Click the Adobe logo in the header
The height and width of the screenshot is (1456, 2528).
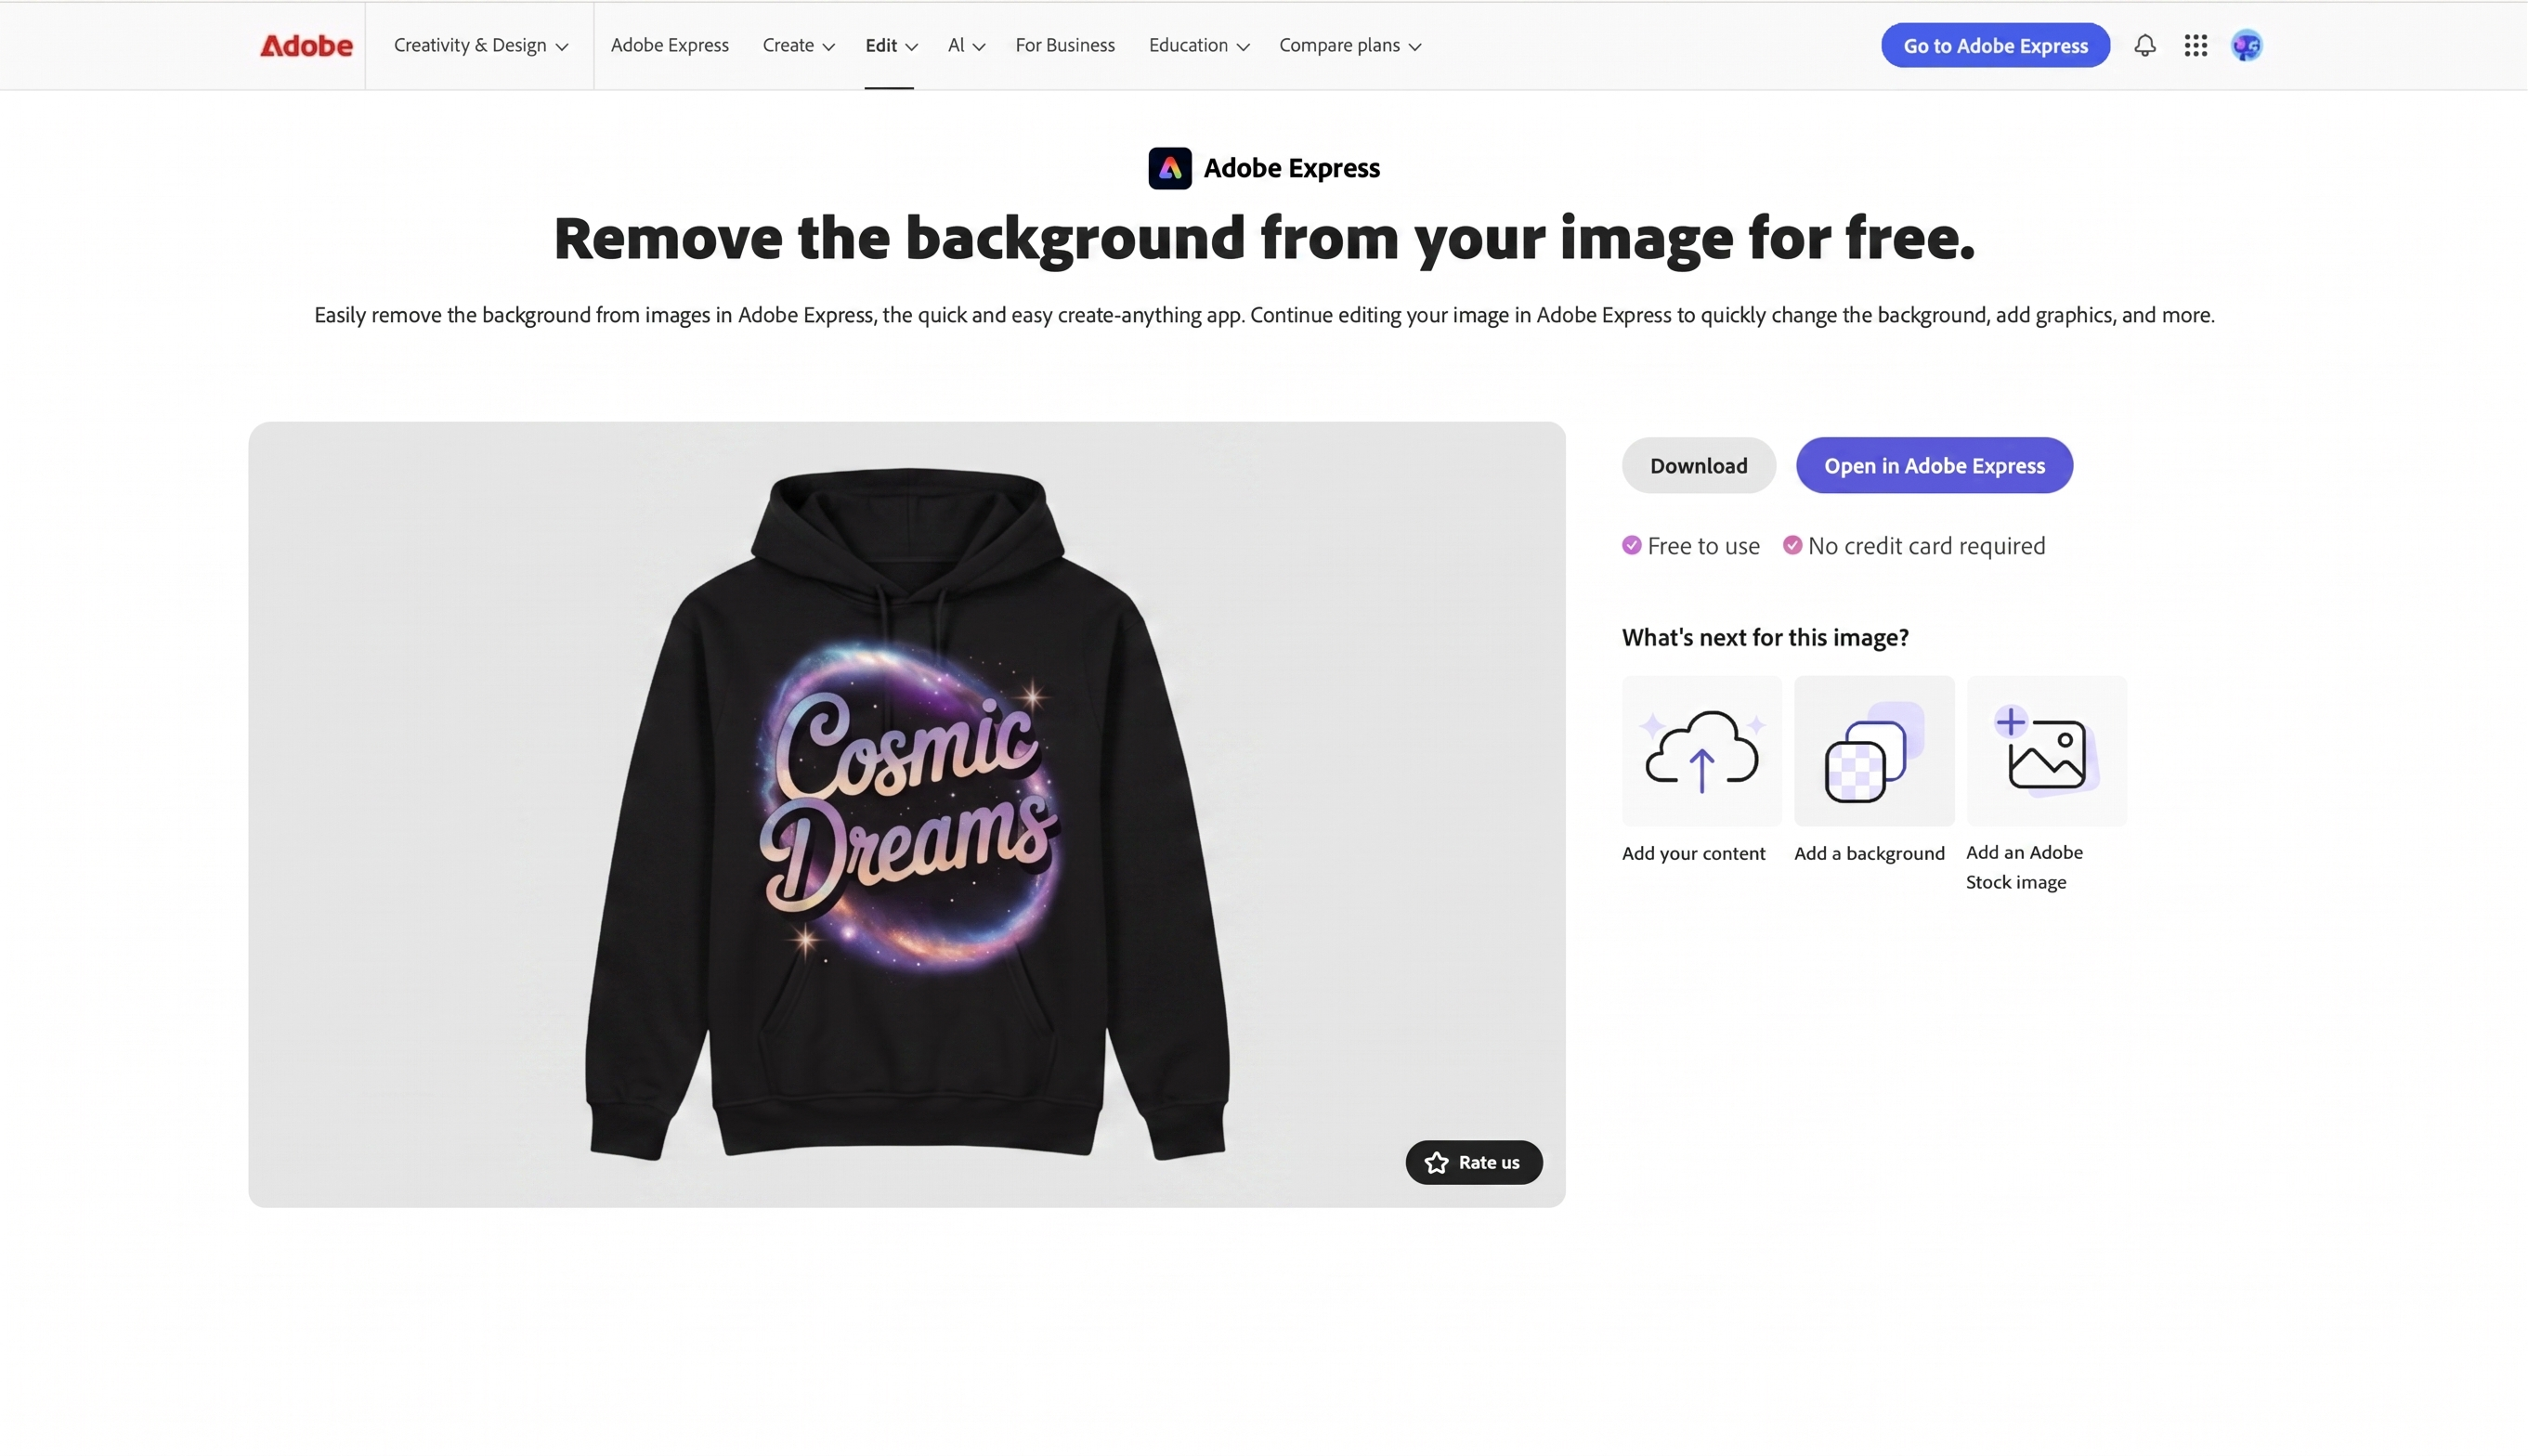pos(306,46)
